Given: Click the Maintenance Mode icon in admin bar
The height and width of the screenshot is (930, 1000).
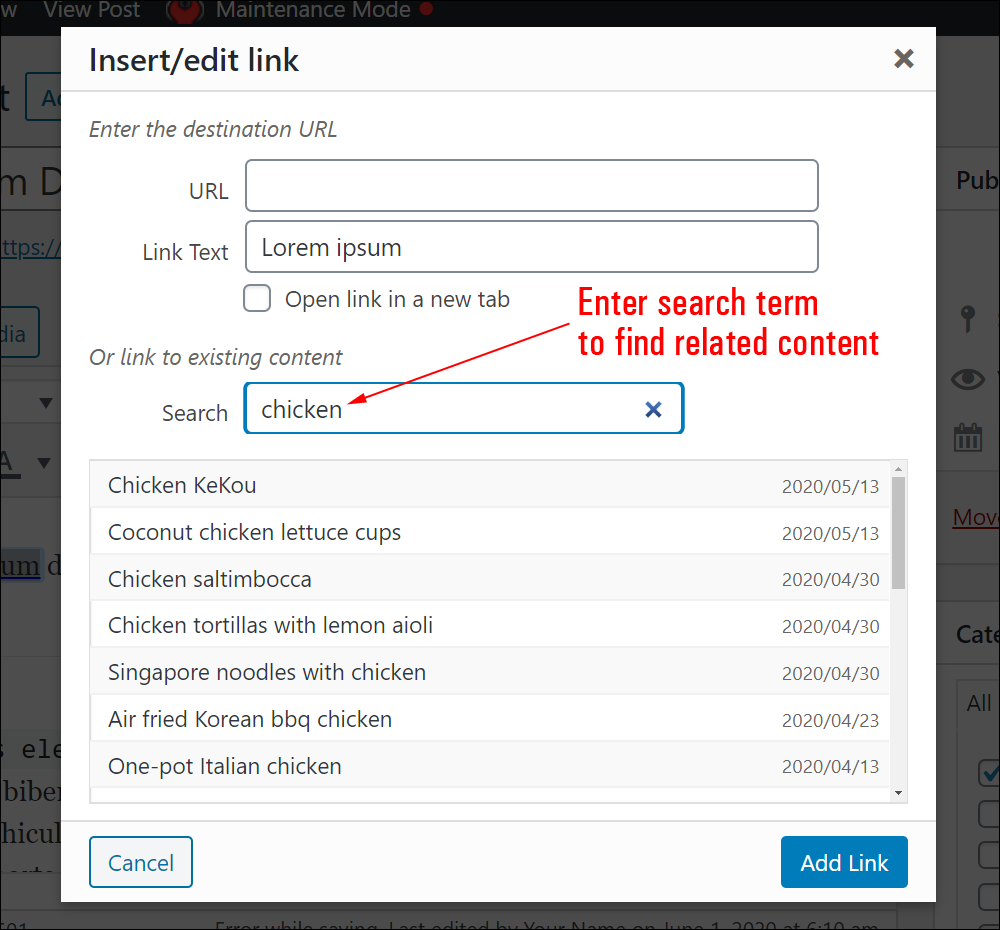Looking at the screenshot, I should click(x=185, y=11).
